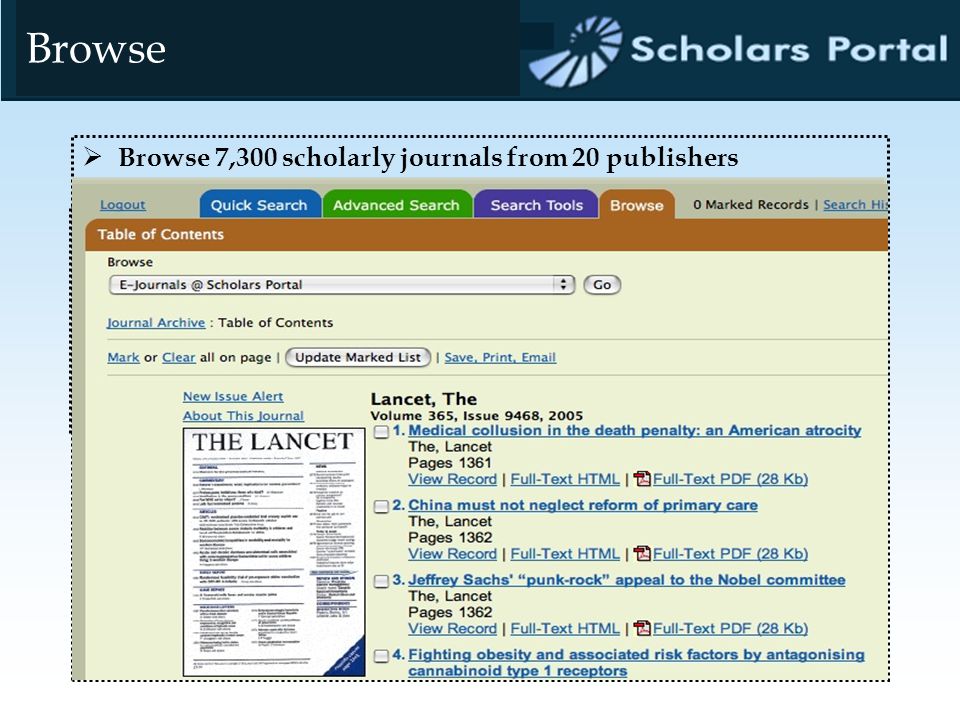960x720 pixels.
Task: View Record for Medical collusion article
Action: [x=452, y=479]
